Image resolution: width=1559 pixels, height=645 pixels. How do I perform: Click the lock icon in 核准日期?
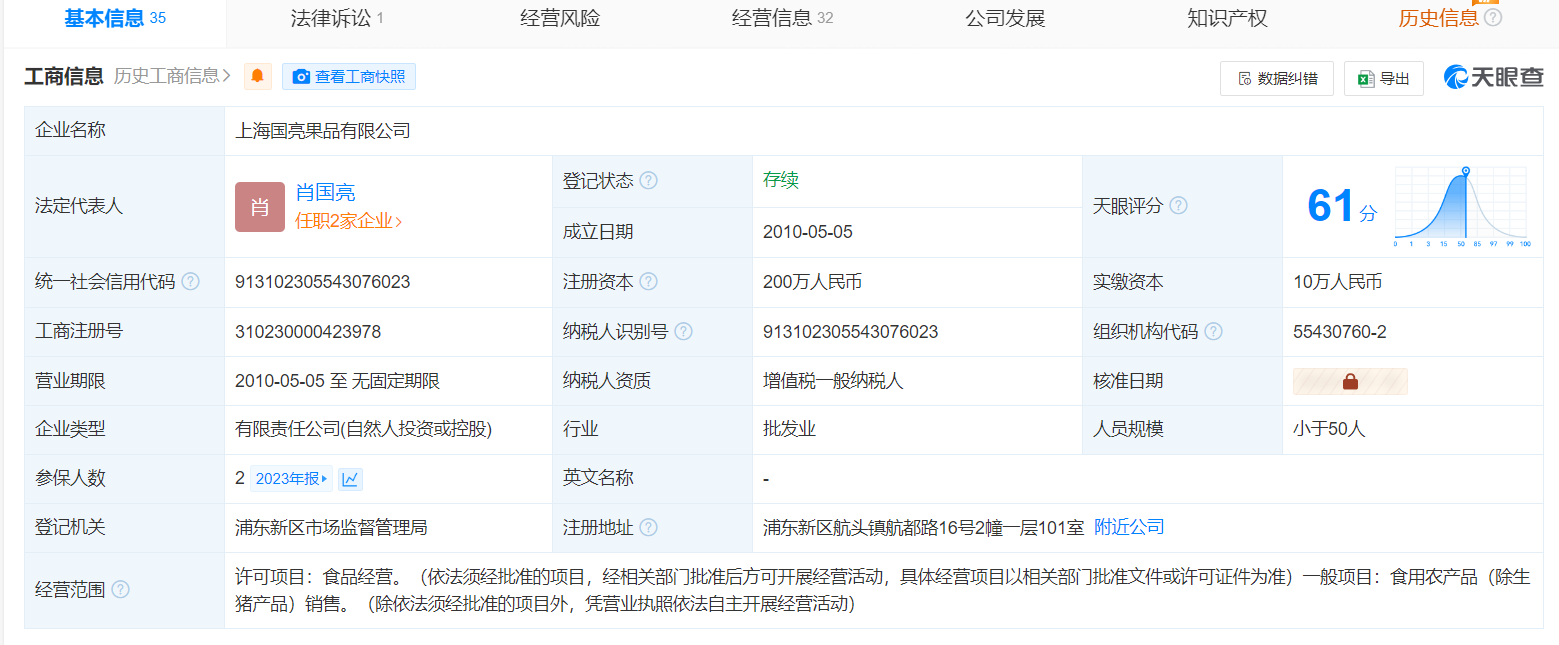pyautogui.click(x=1350, y=381)
